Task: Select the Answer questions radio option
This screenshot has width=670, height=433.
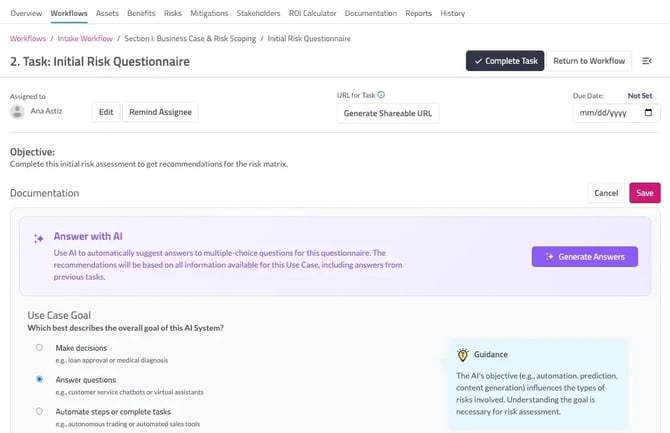Action: tap(39, 379)
